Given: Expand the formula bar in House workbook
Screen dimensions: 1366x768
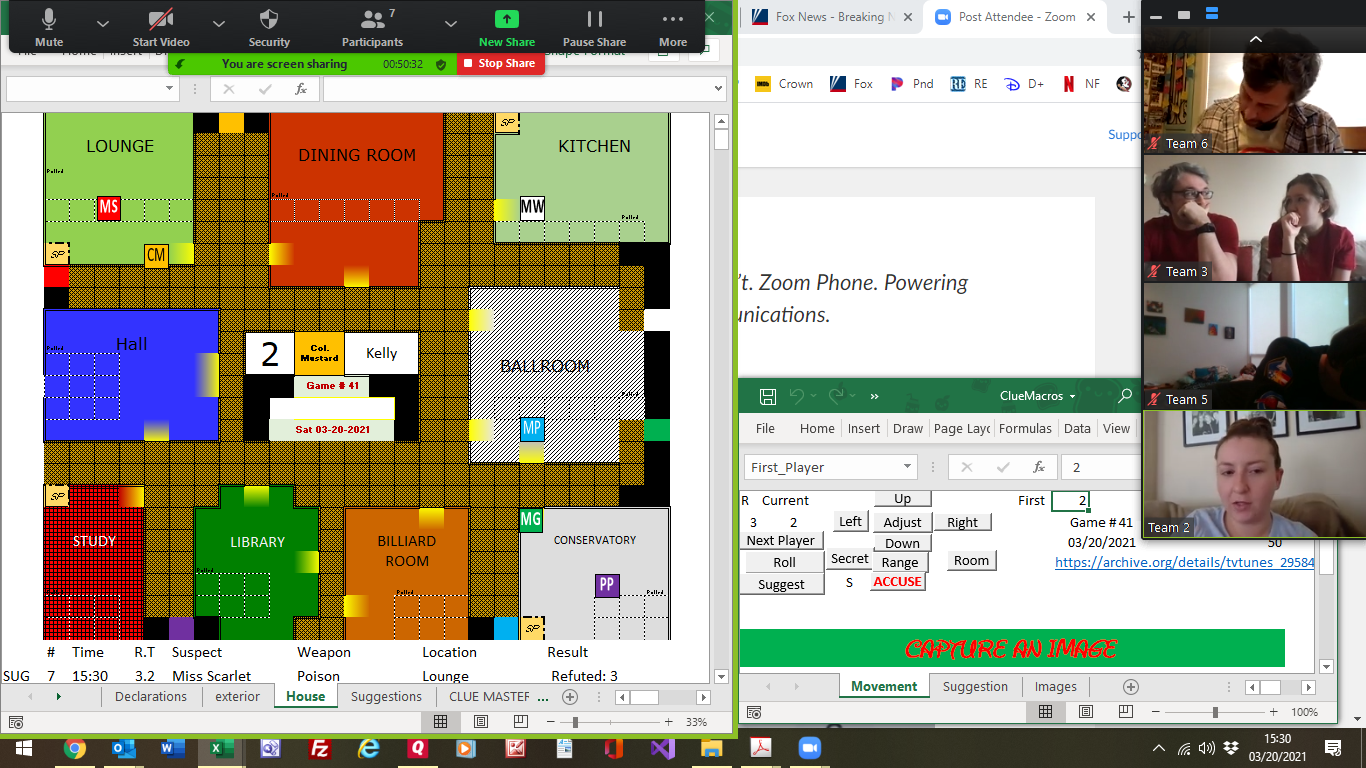Looking at the screenshot, I should (x=718, y=89).
